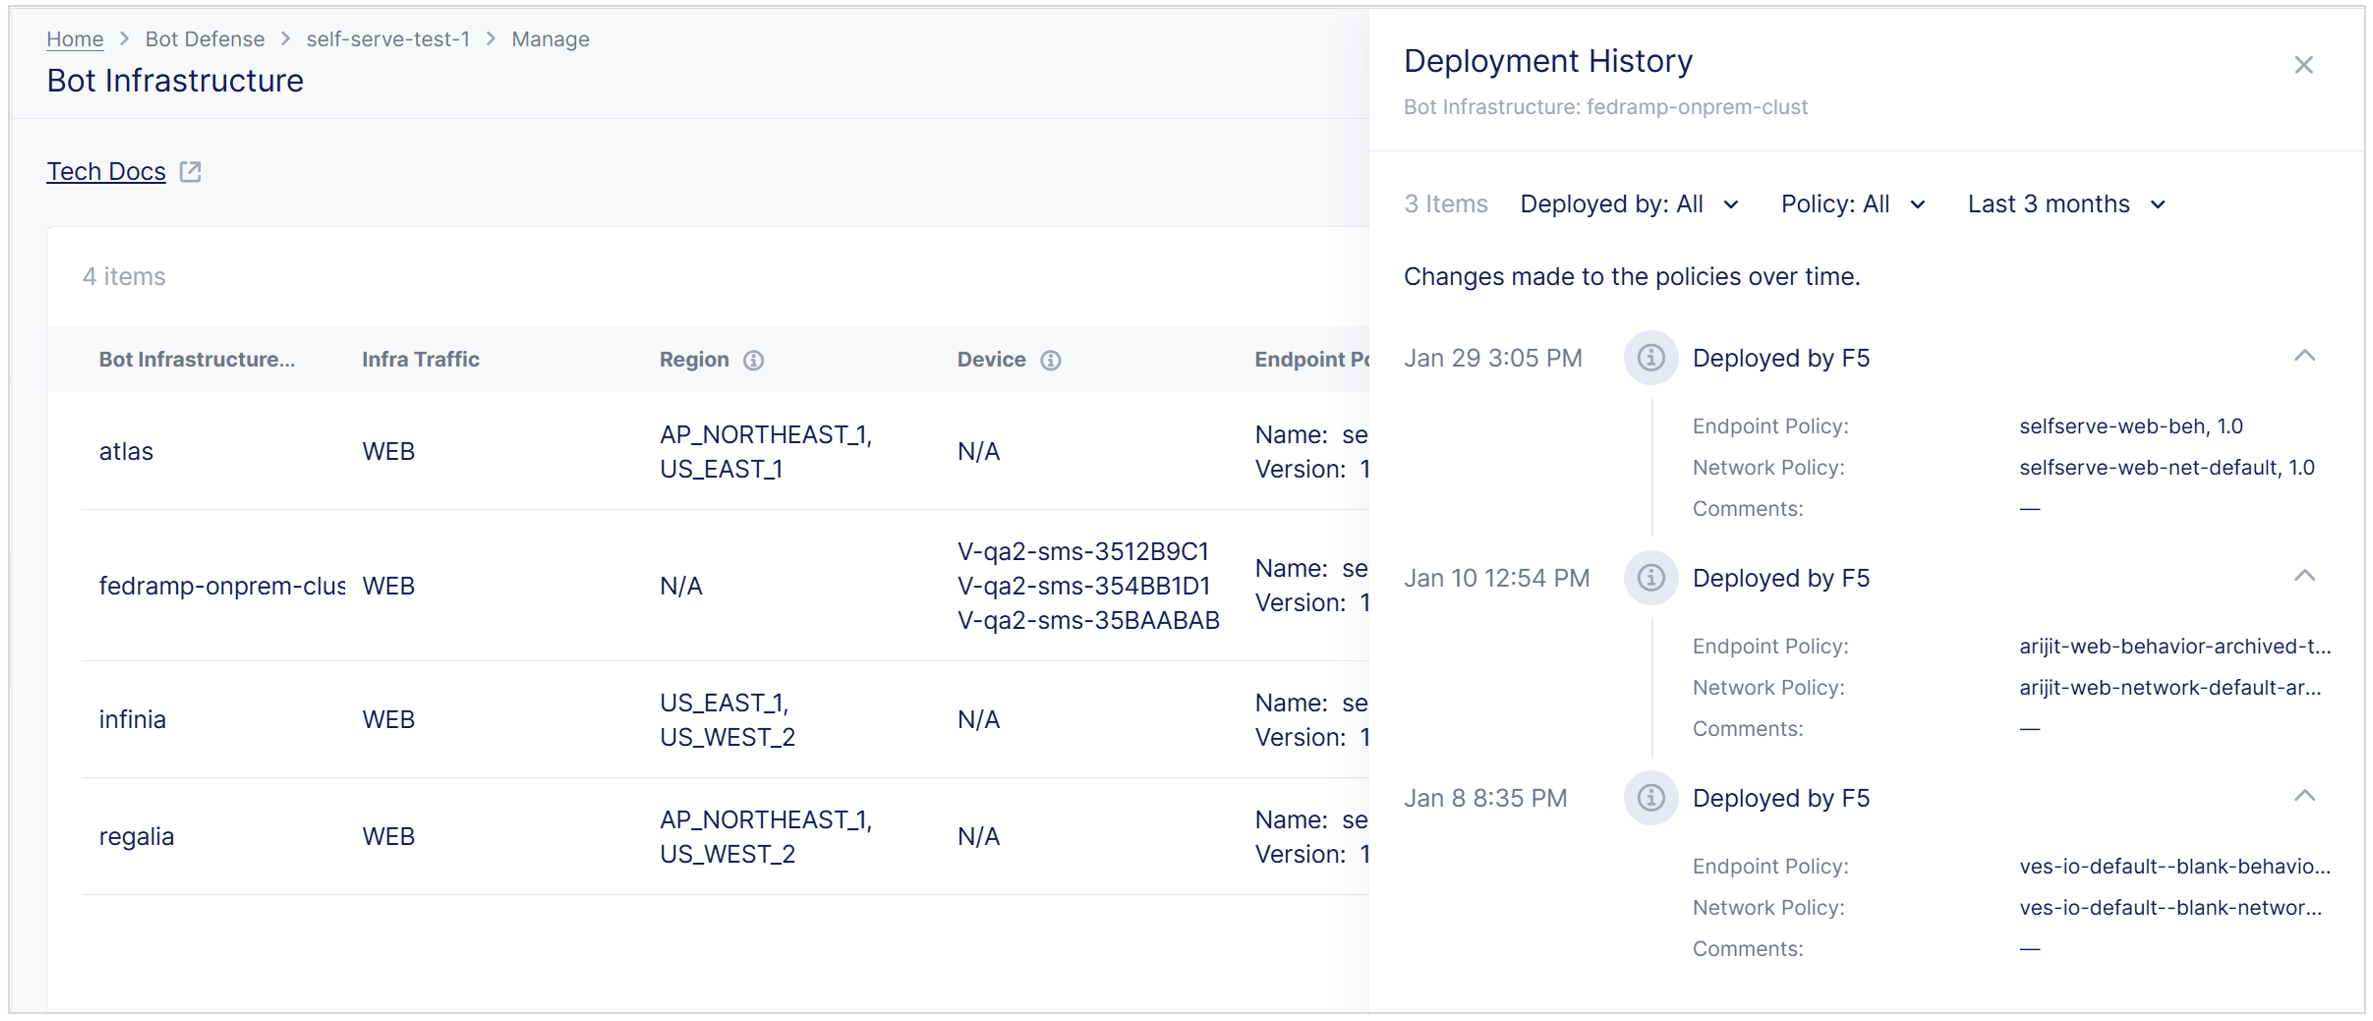The image size is (2373, 1021).
Task: Collapse the Jan 10 deployment entry
Action: pyautogui.click(x=2305, y=575)
